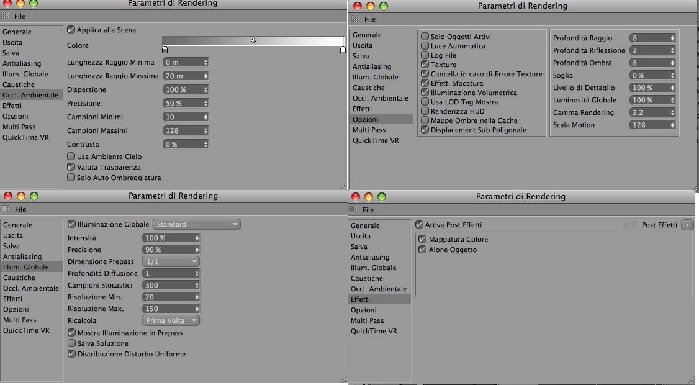This screenshot has height=385, width=699.
Task: Click the Lunghezza Raggio Minima stepper arrows
Action: pyautogui.click(x=206, y=62)
